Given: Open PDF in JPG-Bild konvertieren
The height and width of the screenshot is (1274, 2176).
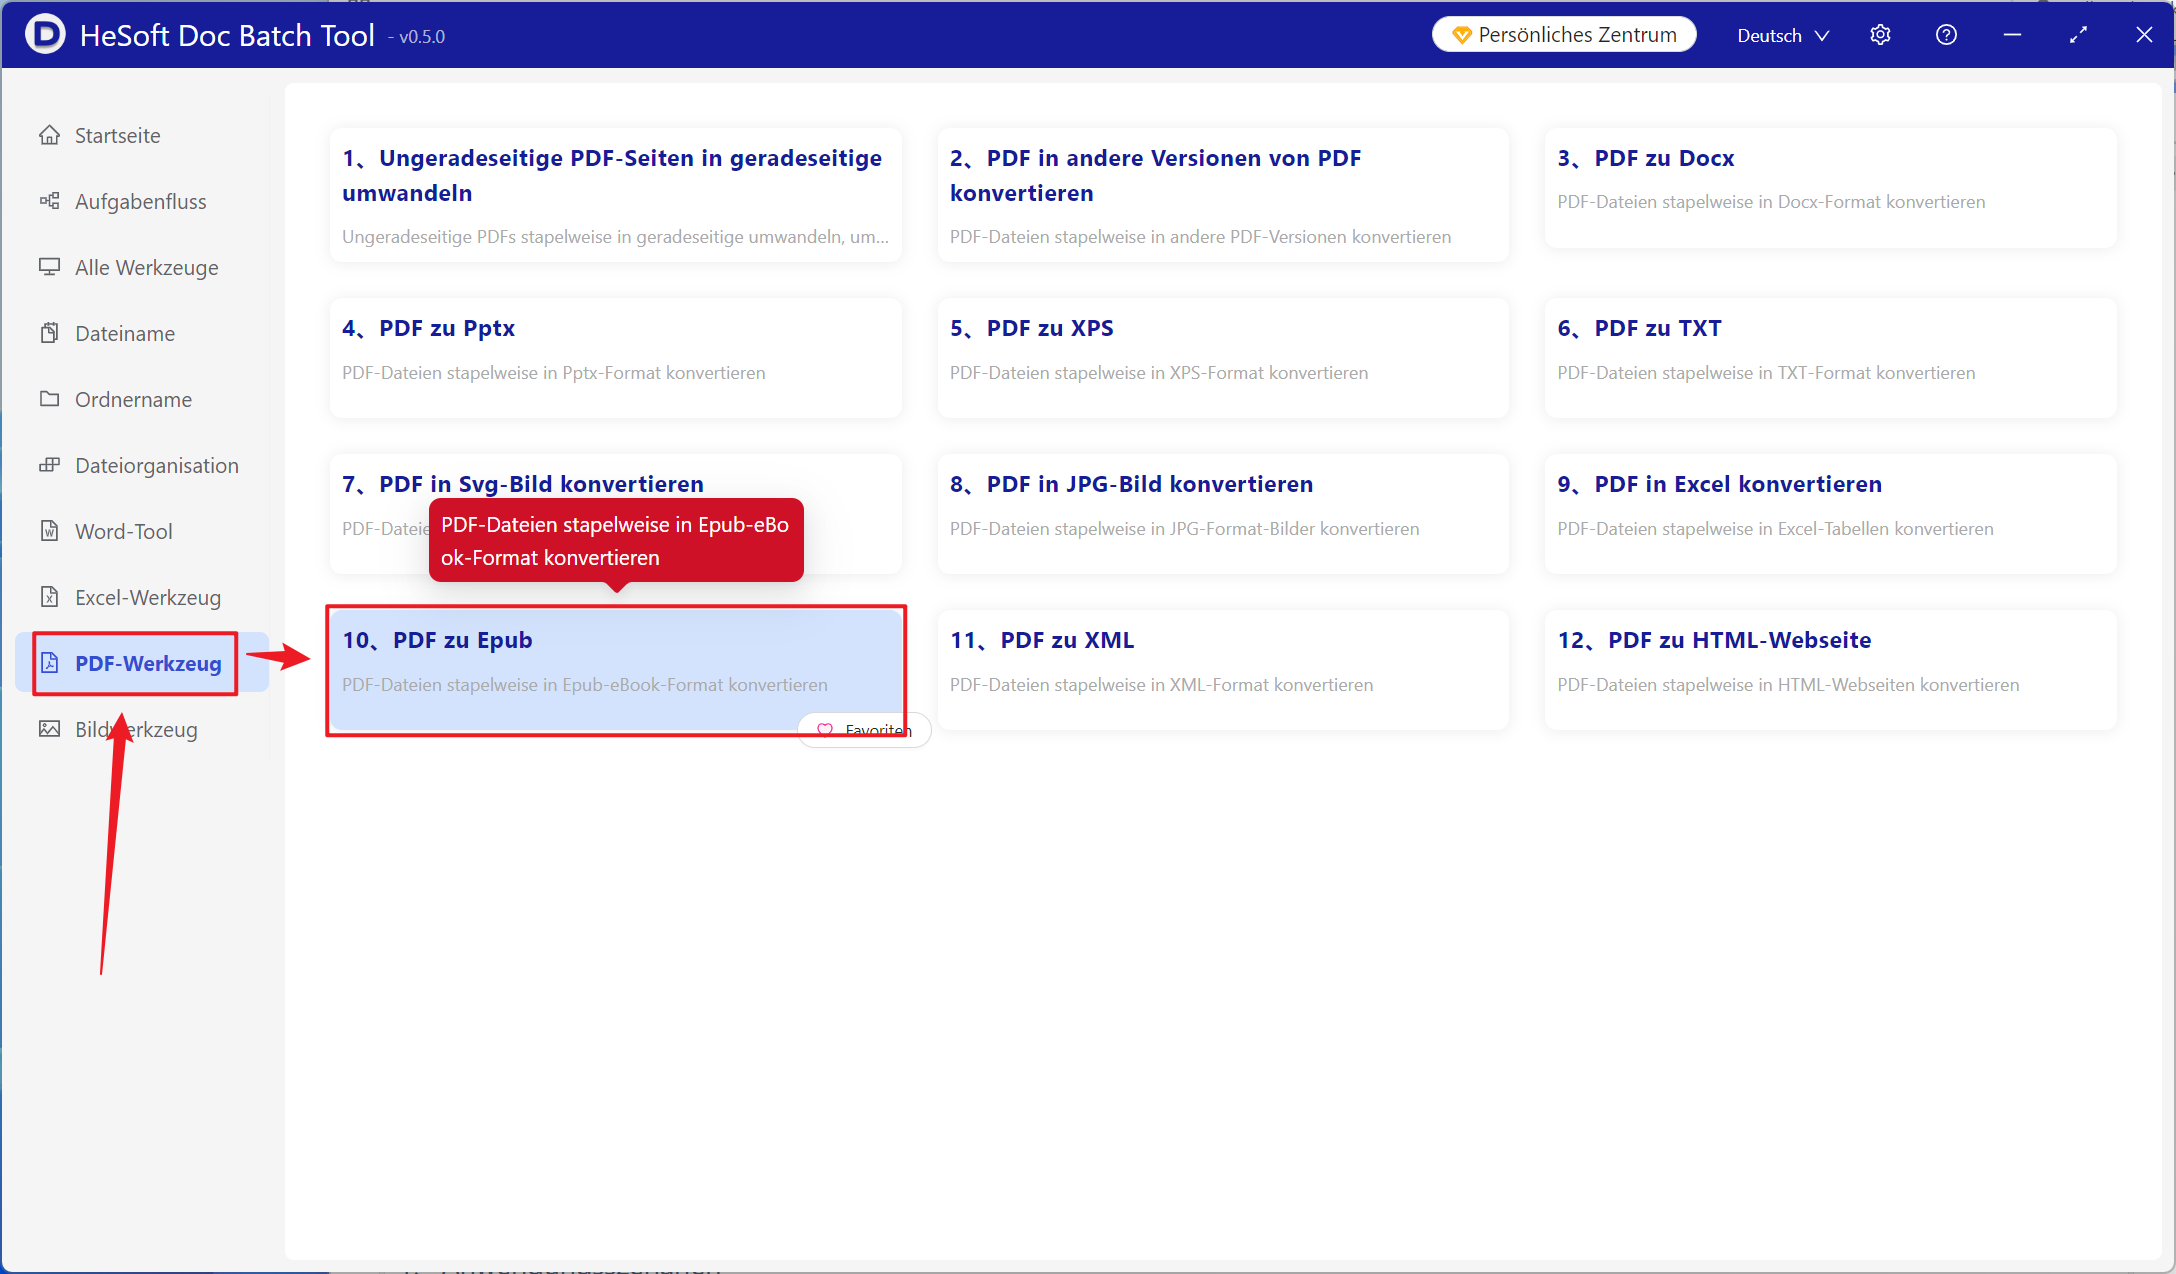Looking at the screenshot, I should pyautogui.click(x=1223, y=514).
